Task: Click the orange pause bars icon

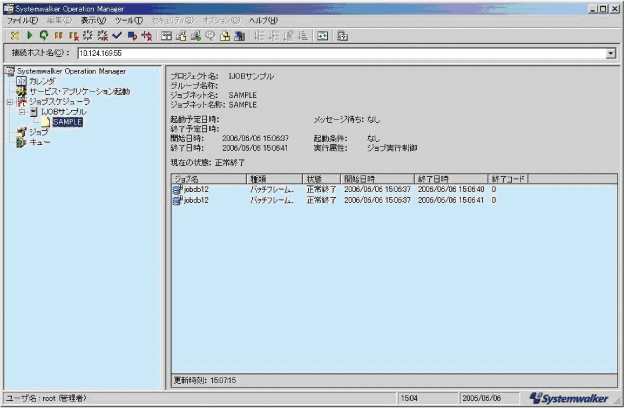Action: (x=58, y=36)
